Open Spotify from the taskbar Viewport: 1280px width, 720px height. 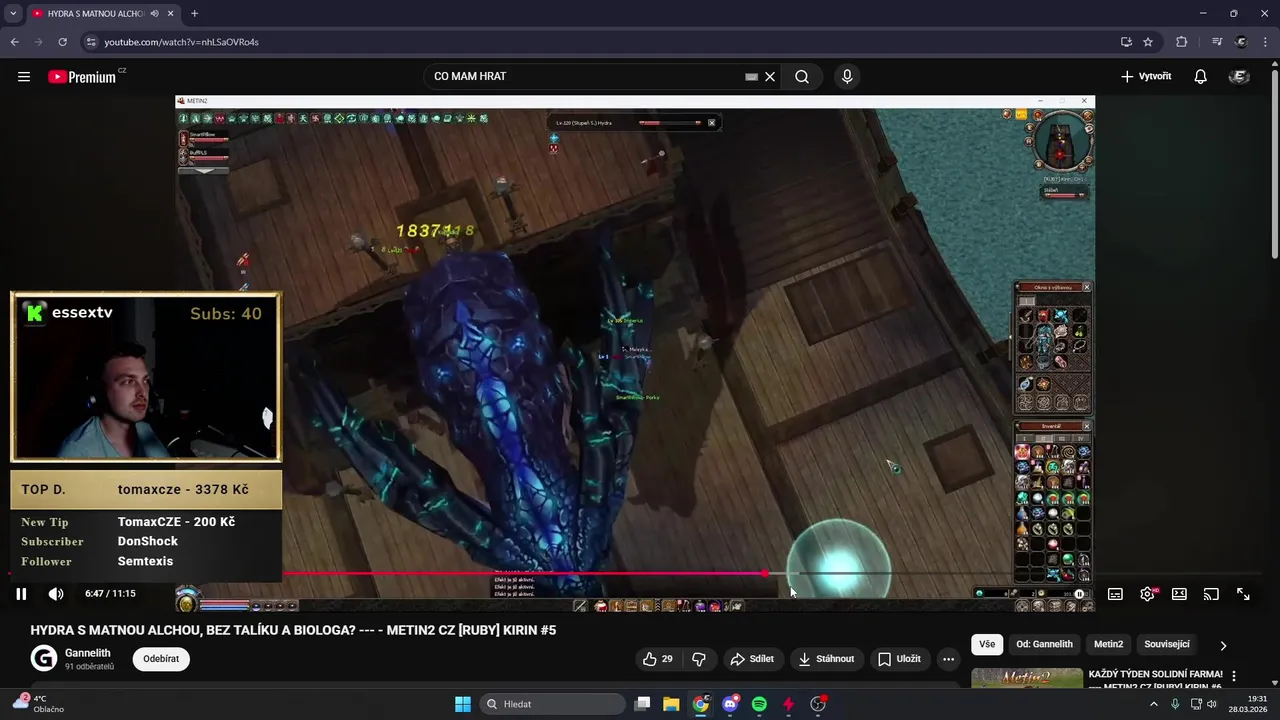[x=759, y=704]
